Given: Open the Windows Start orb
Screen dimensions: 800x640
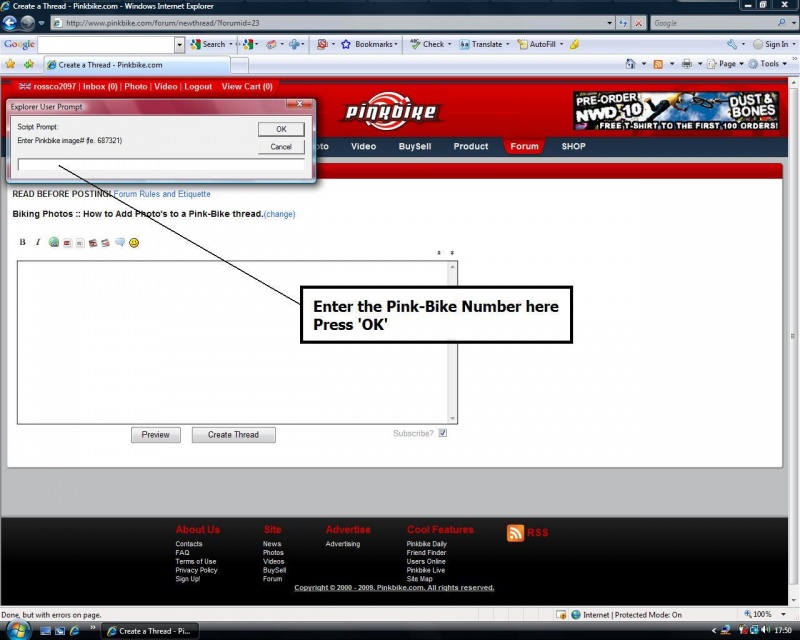Looking at the screenshot, I should point(16,630).
